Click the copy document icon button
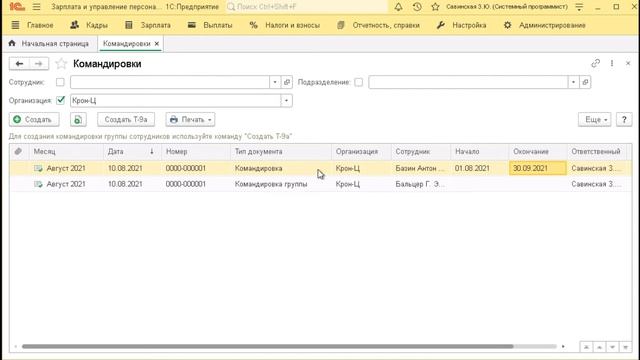 point(78,120)
